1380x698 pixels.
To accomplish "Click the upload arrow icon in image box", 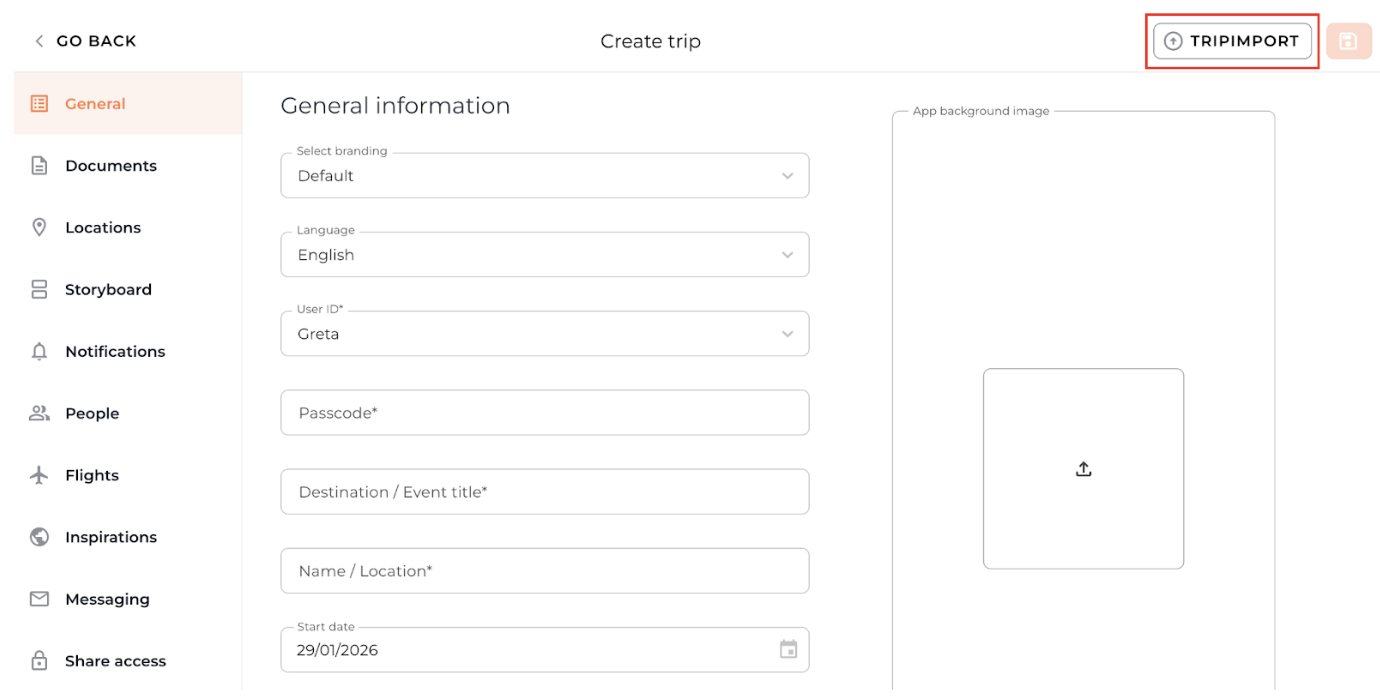I will click(x=1083, y=469).
